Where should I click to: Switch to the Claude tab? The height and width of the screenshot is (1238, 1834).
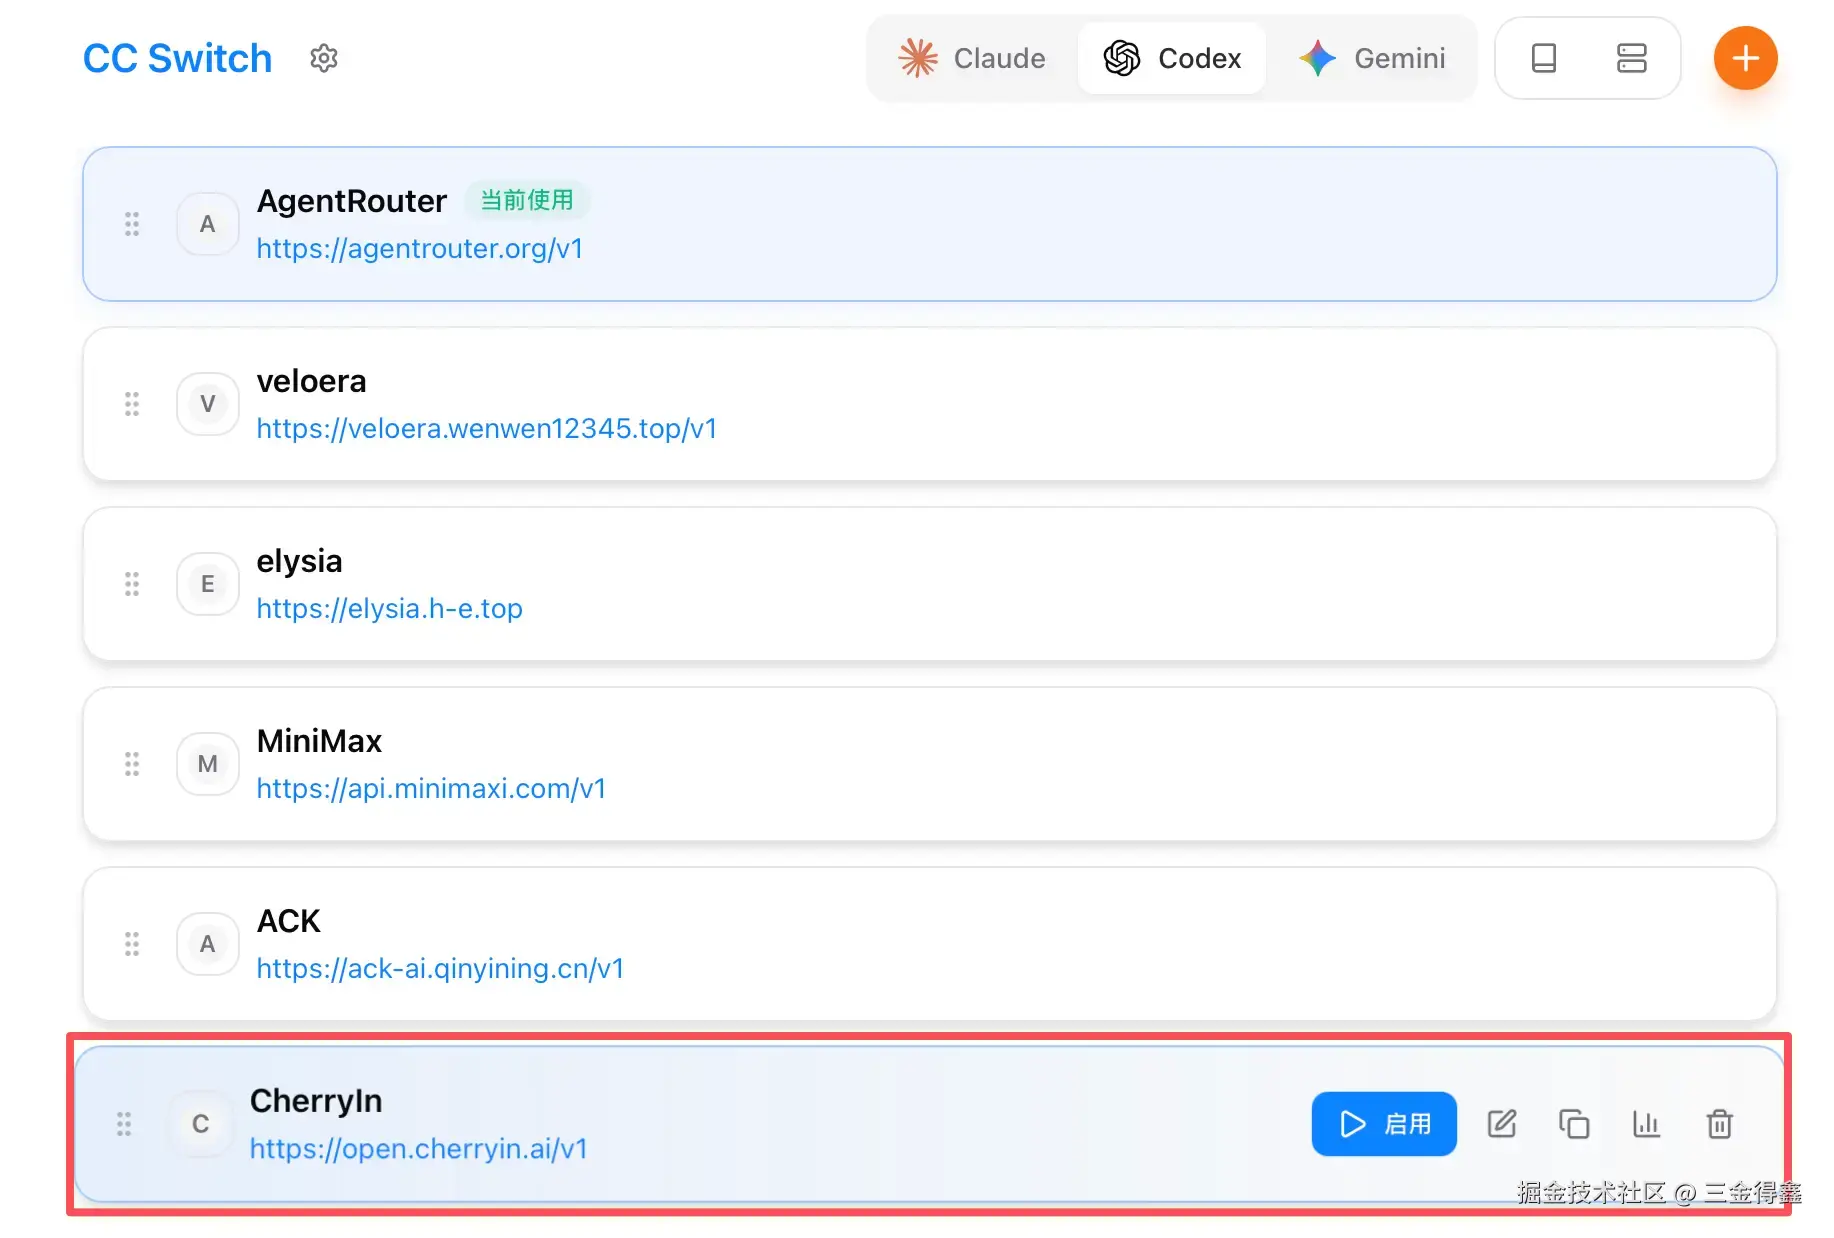pos(972,58)
